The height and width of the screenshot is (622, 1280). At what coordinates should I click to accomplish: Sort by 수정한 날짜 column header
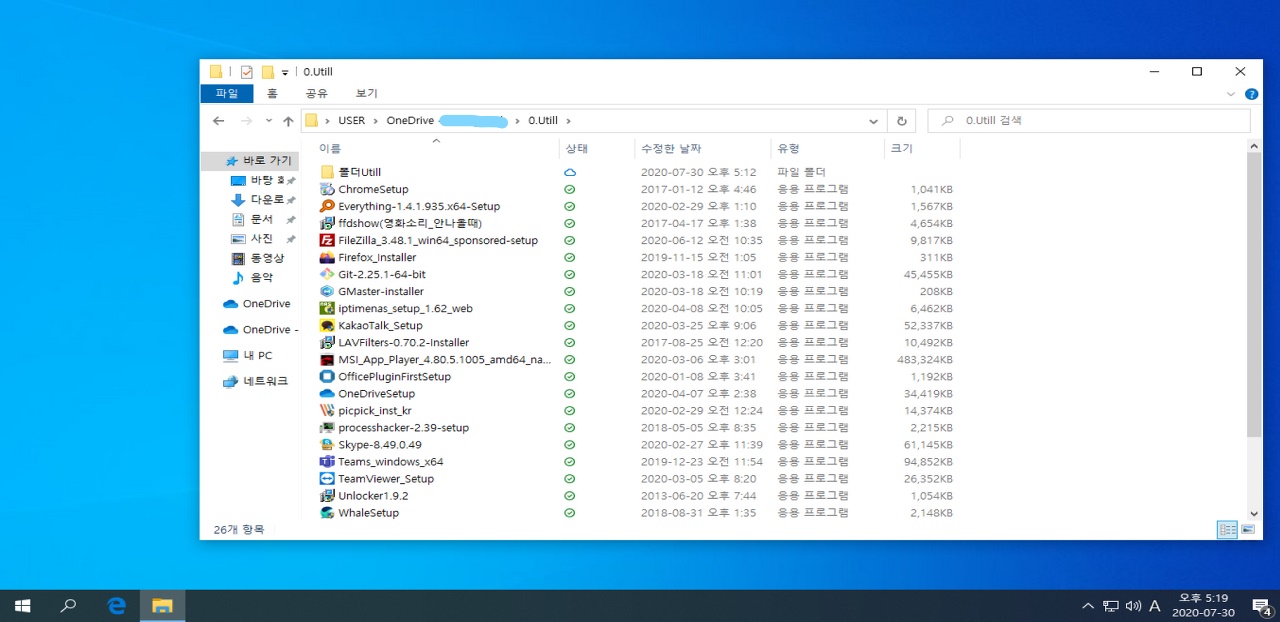point(671,148)
